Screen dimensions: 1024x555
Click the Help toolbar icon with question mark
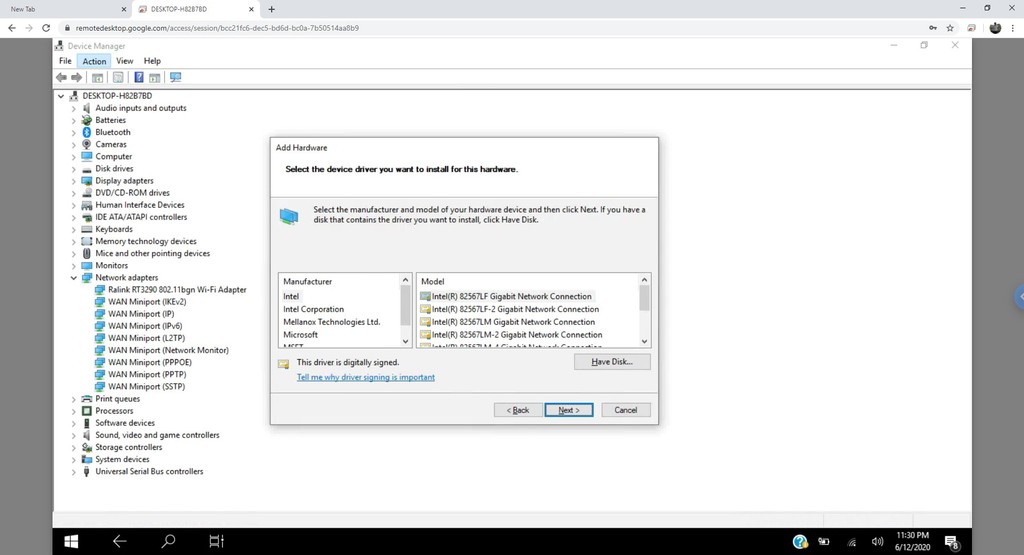[138, 78]
